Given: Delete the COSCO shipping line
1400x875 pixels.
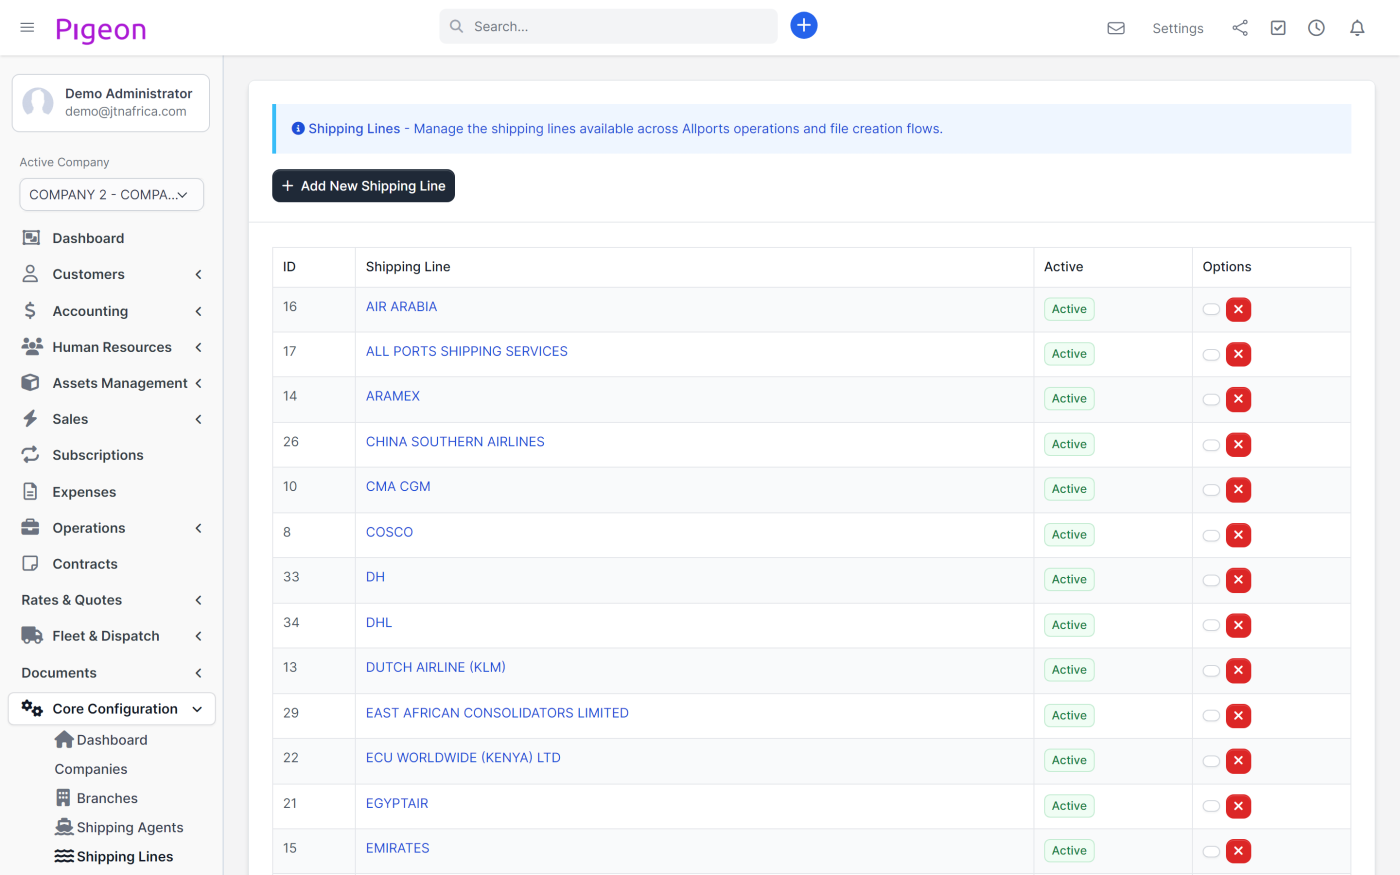Looking at the screenshot, I should pos(1238,536).
